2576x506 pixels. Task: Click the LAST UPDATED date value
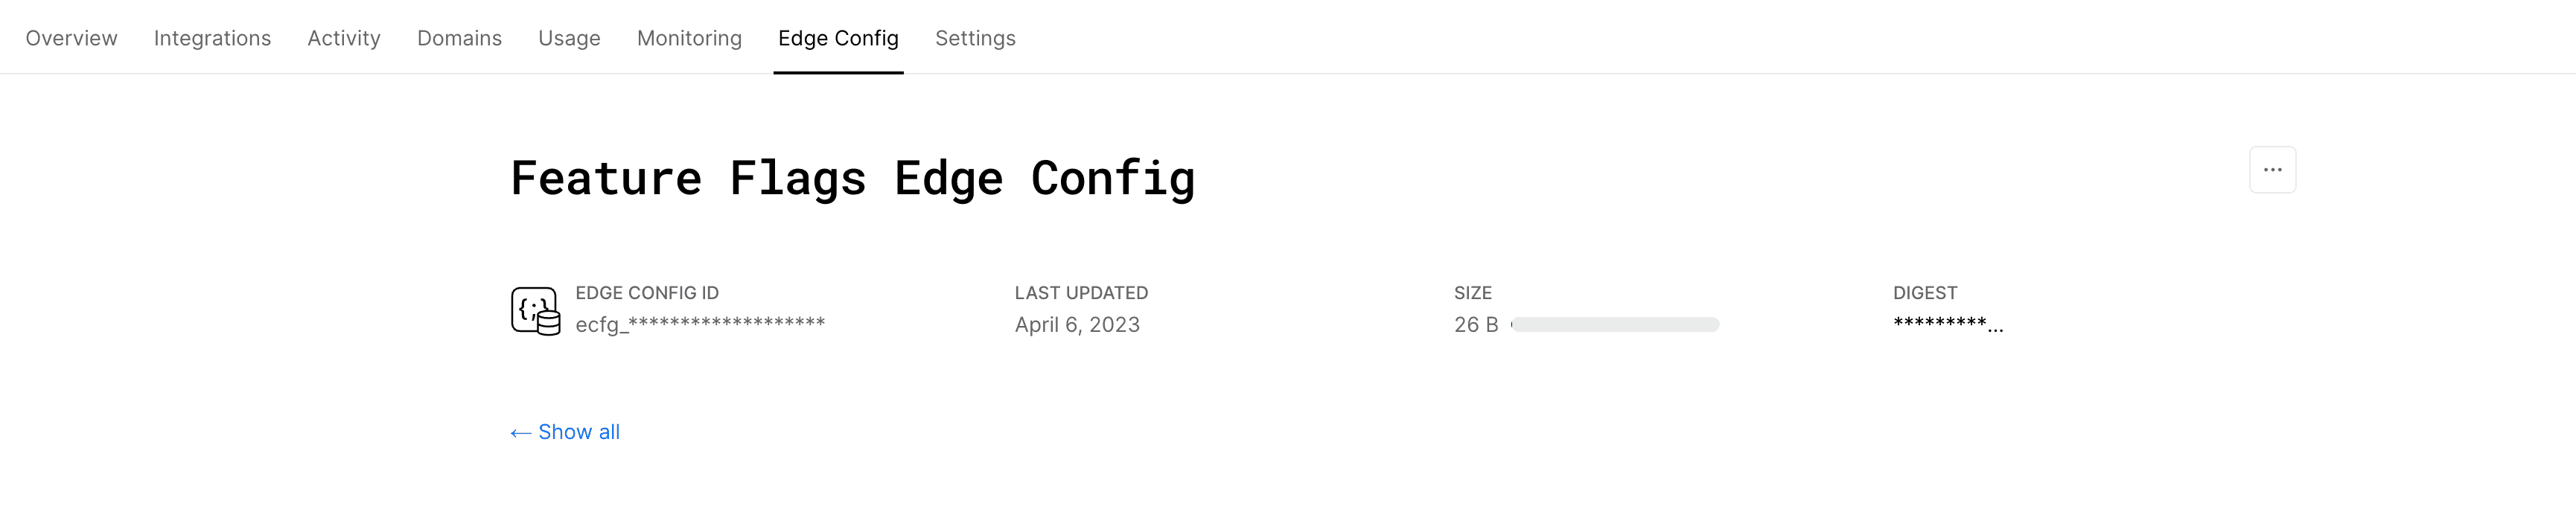tap(1076, 324)
